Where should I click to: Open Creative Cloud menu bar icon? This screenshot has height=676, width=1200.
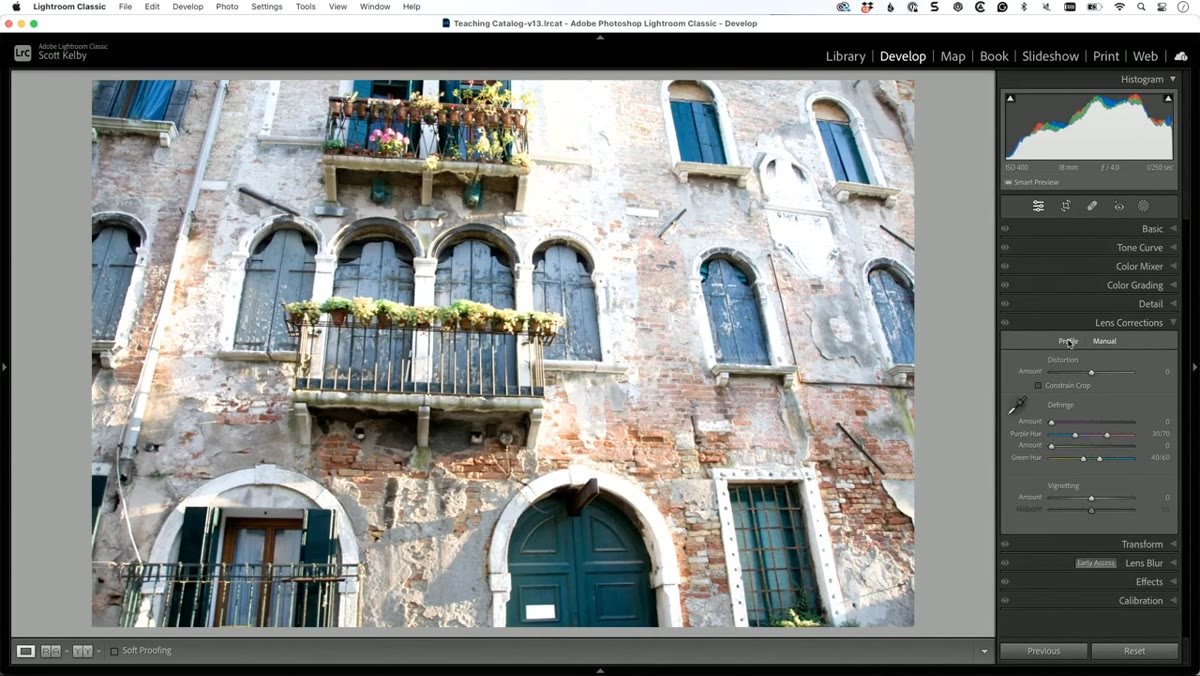(x=843, y=7)
